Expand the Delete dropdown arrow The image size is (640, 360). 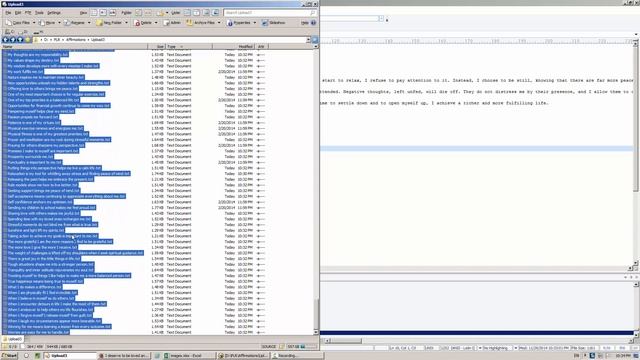156,23
